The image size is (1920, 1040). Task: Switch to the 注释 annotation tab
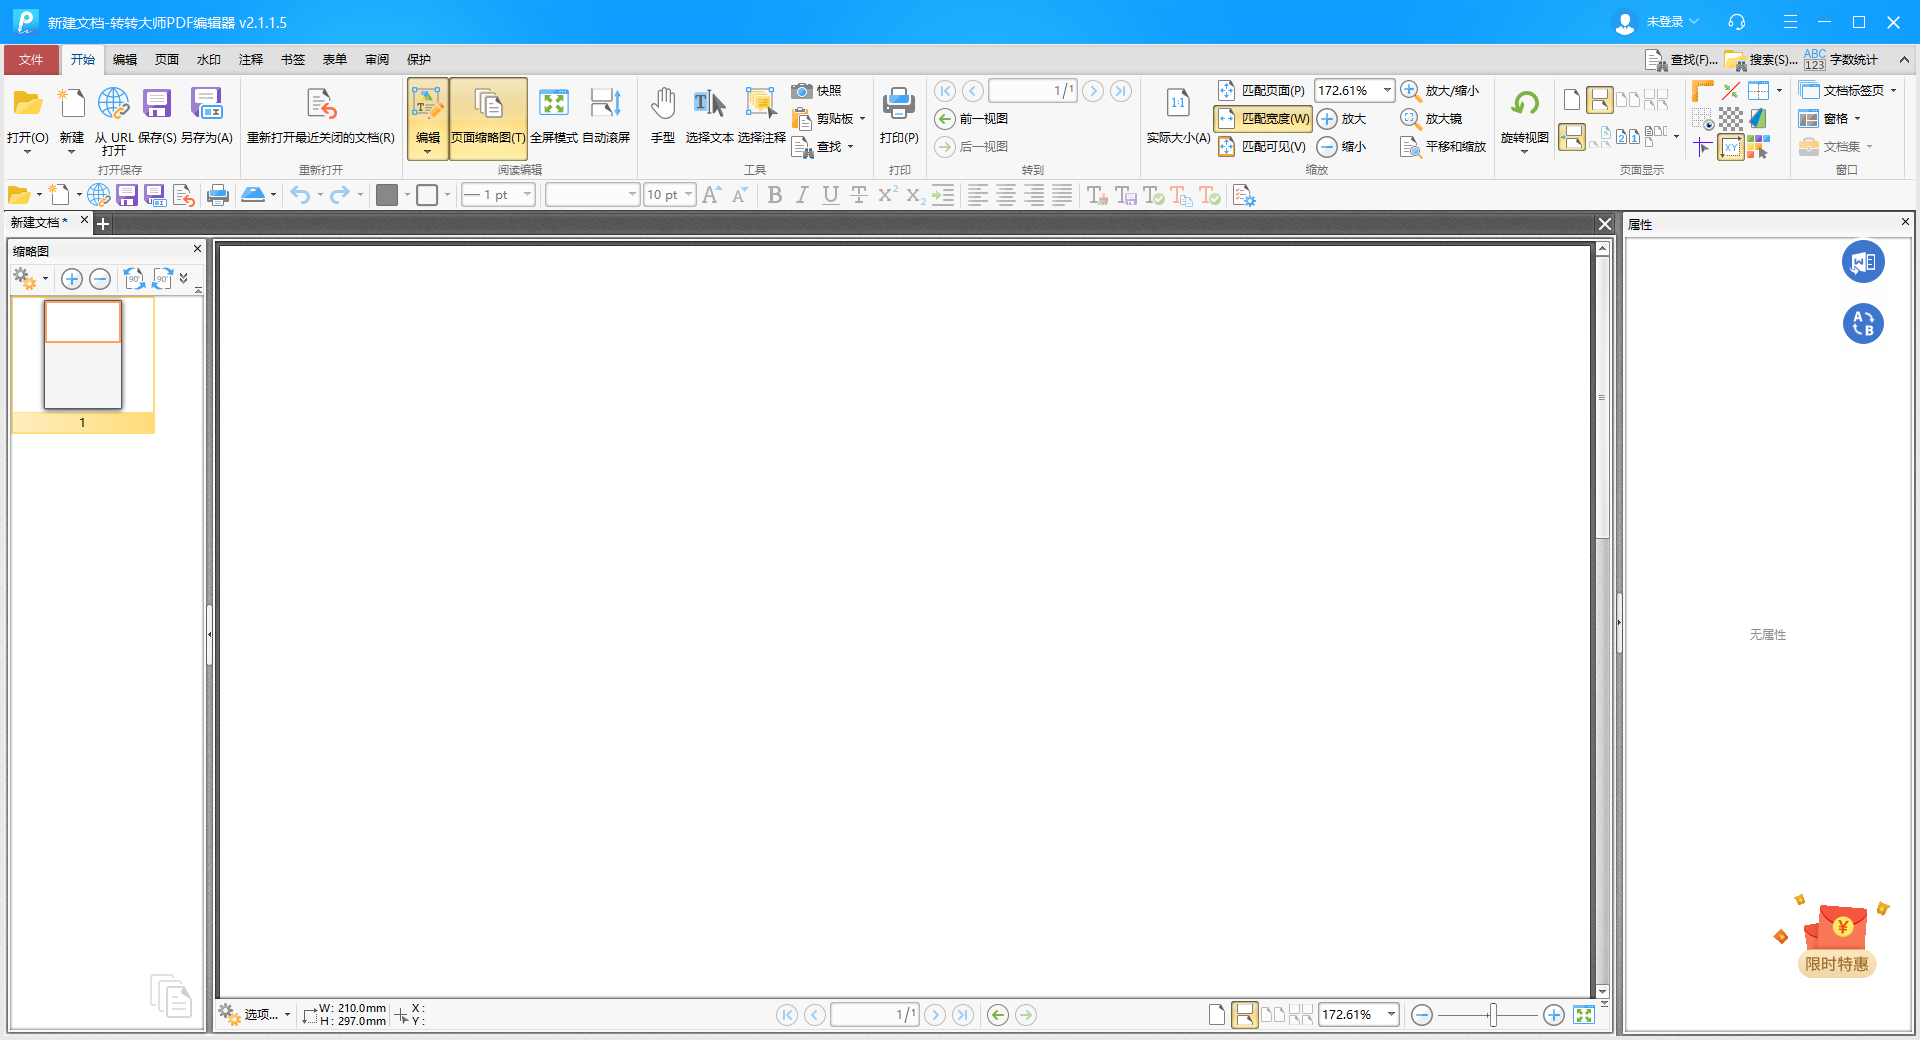(251, 60)
